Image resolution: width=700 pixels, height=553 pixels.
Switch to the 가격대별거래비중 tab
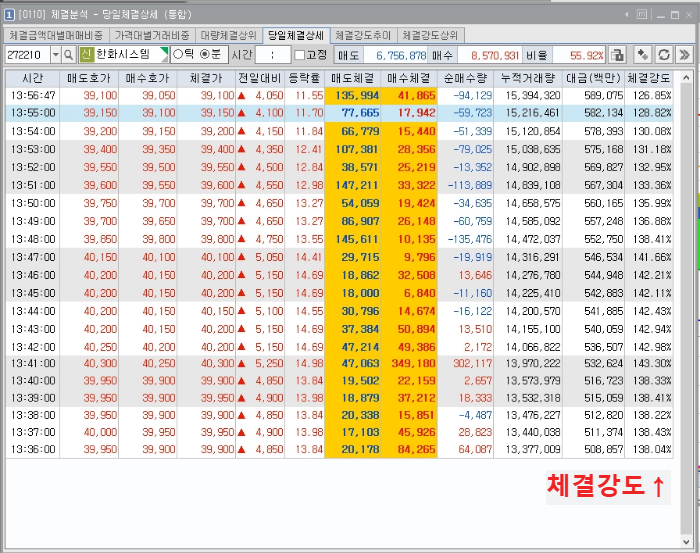point(152,35)
